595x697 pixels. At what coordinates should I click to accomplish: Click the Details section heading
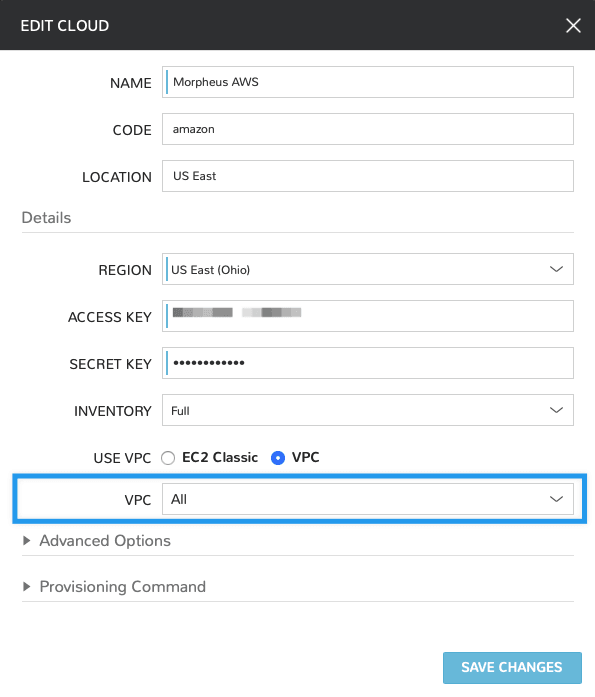(x=46, y=218)
